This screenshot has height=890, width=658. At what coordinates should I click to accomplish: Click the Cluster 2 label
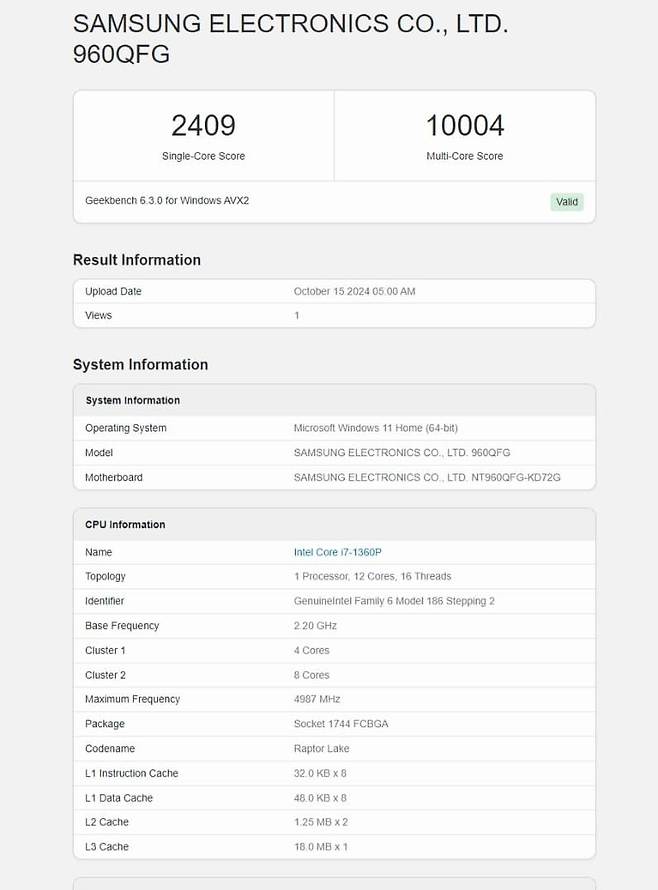105,675
